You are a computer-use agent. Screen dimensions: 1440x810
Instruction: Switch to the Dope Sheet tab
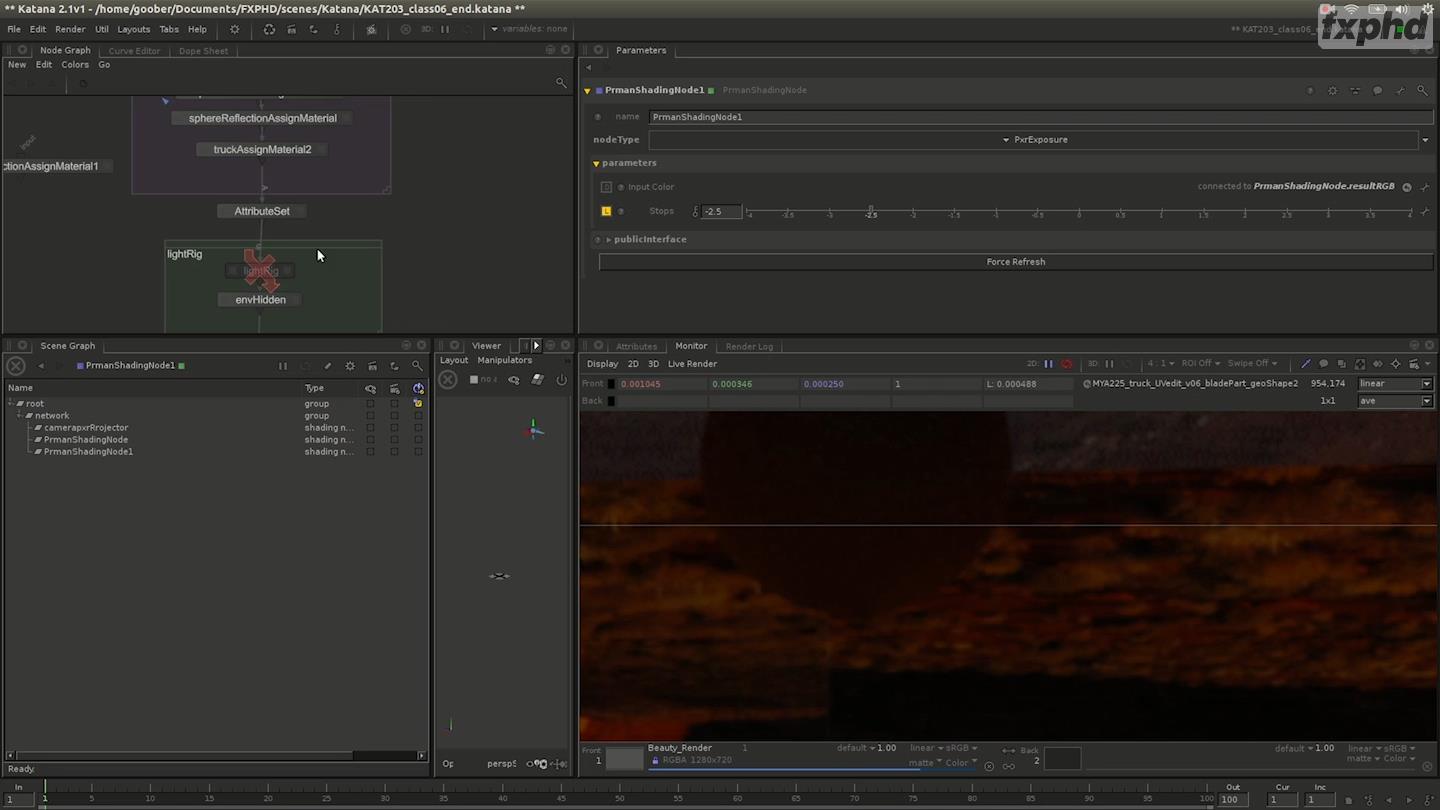click(203, 51)
